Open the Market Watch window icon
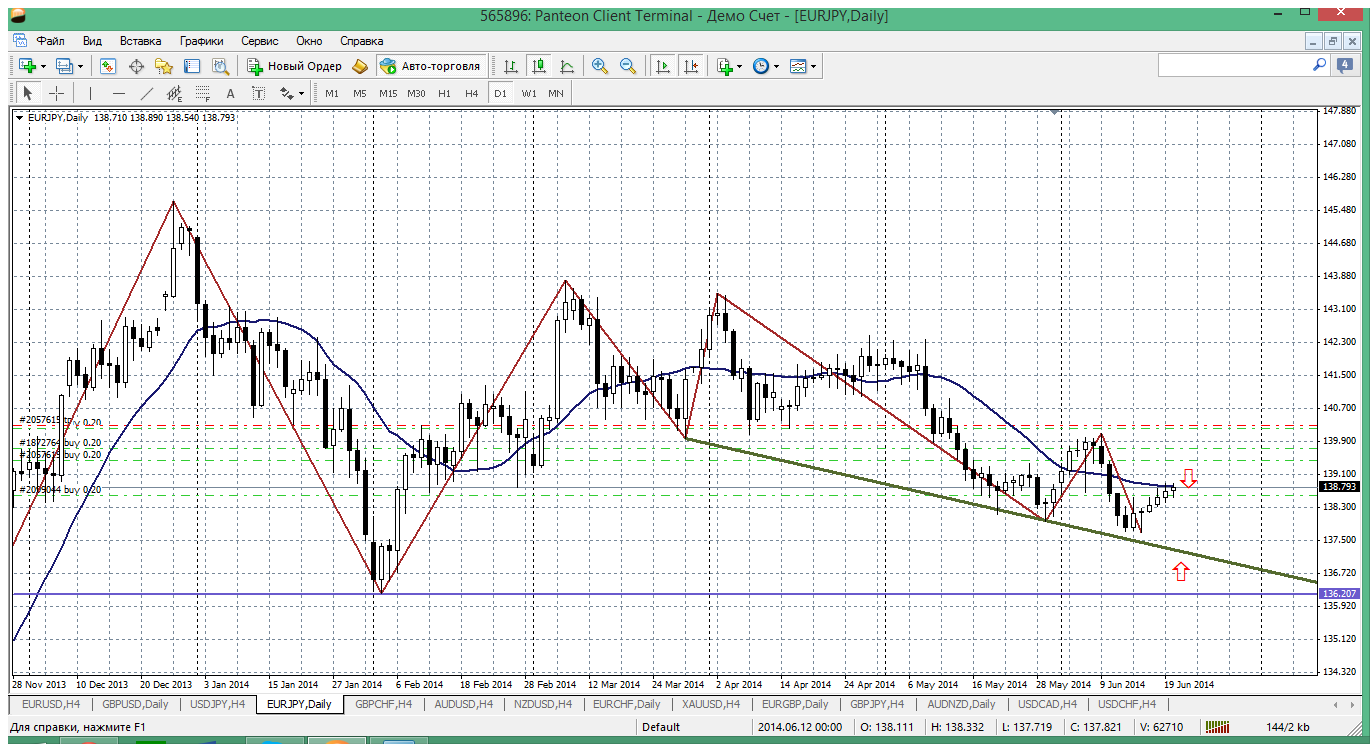The image size is (1370, 744). coord(108,66)
